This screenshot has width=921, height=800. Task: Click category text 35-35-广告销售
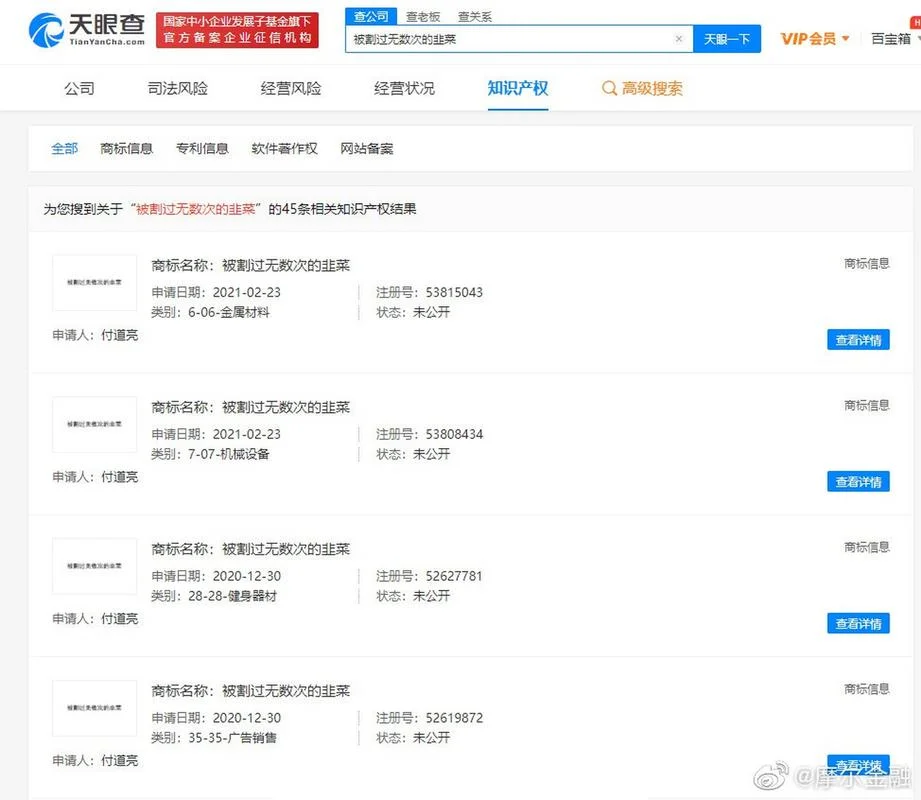[x=232, y=738]
